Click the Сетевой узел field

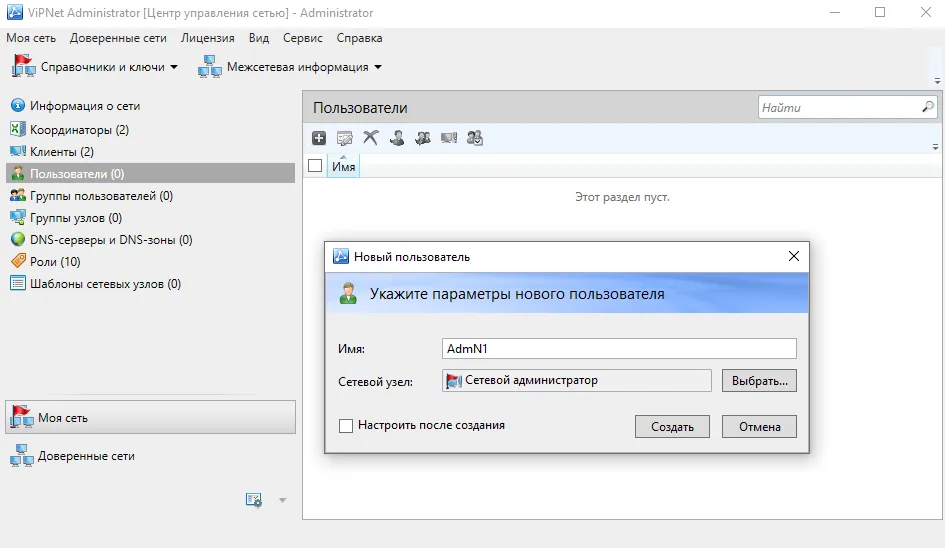577,380
